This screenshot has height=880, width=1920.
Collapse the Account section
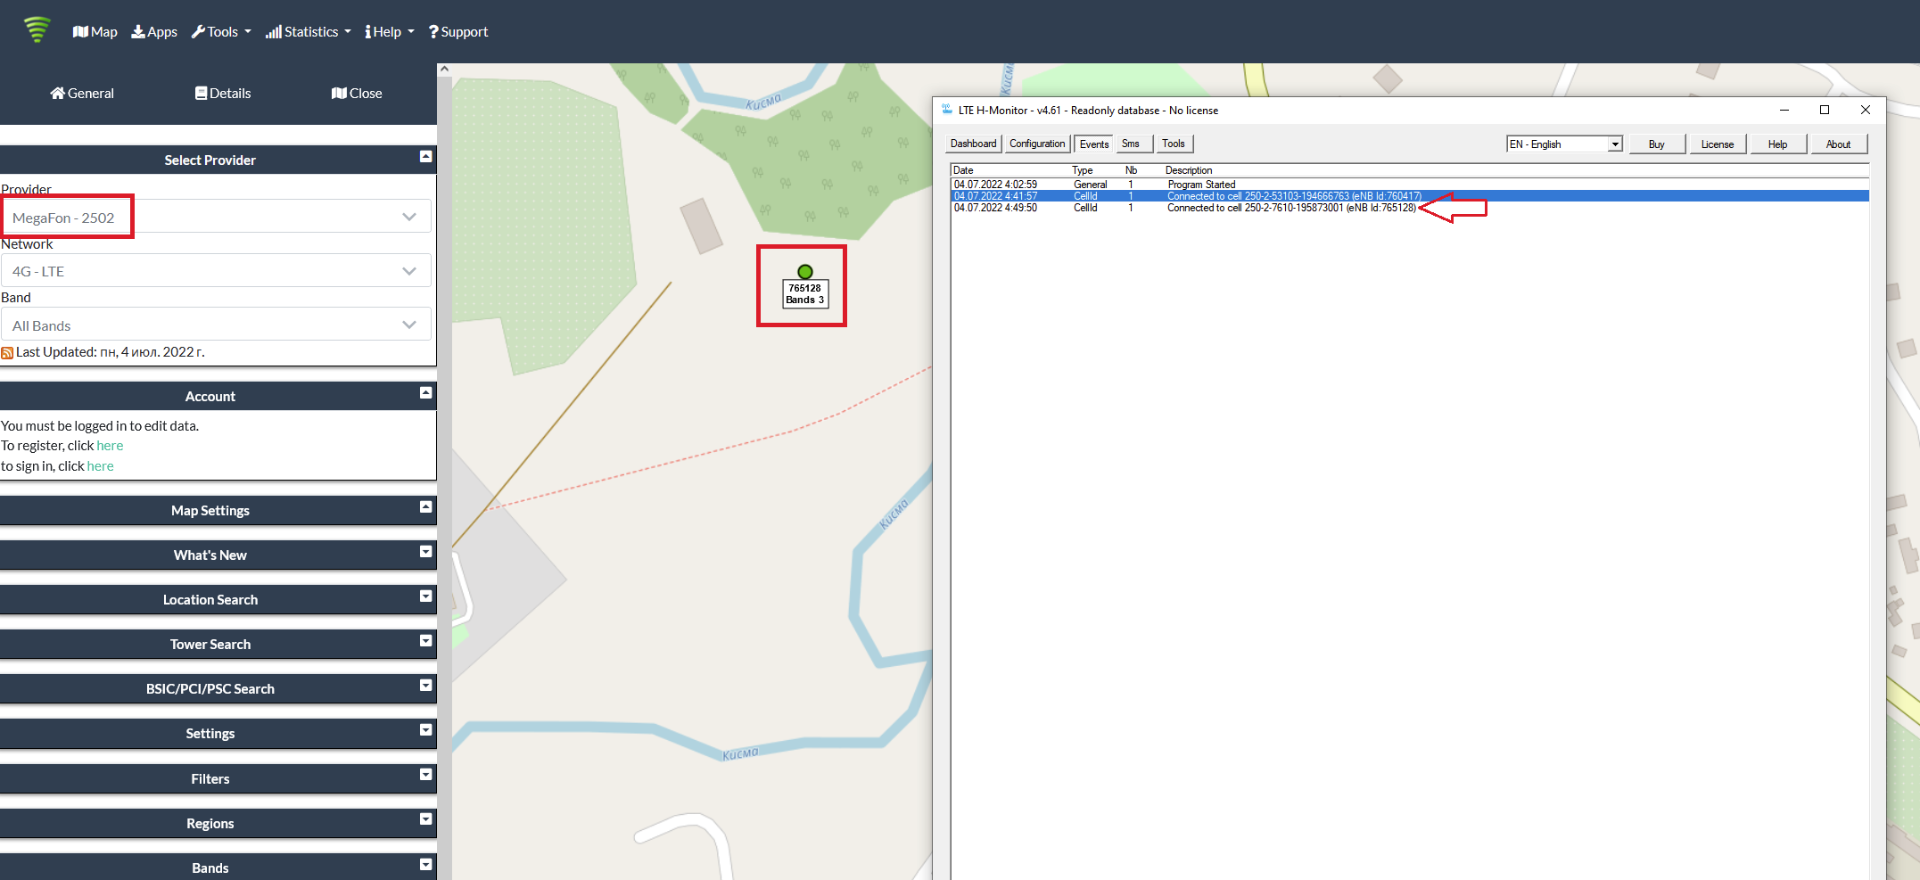click(x=426, y=393)
